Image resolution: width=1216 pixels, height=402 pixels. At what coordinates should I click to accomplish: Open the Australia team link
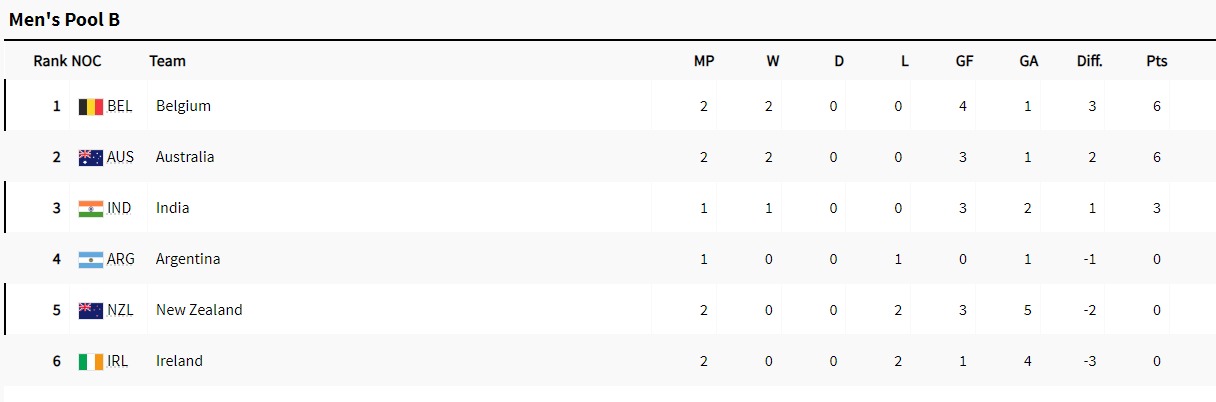pos(185,157)
